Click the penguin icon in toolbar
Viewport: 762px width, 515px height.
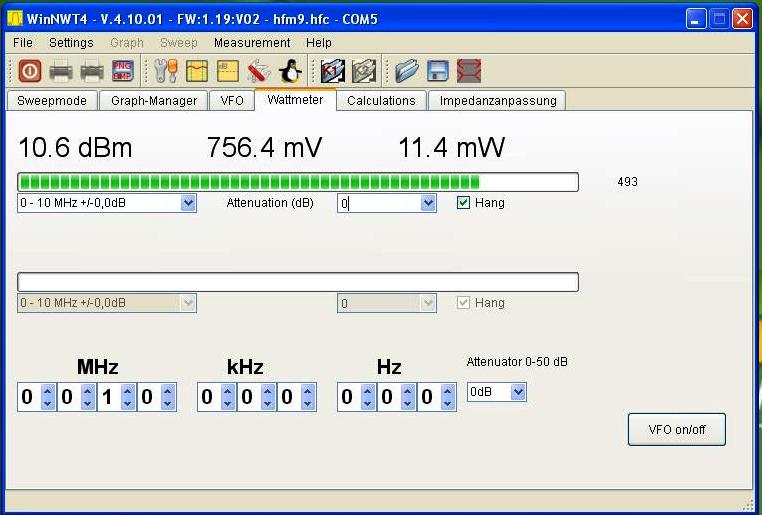[289, 71]
